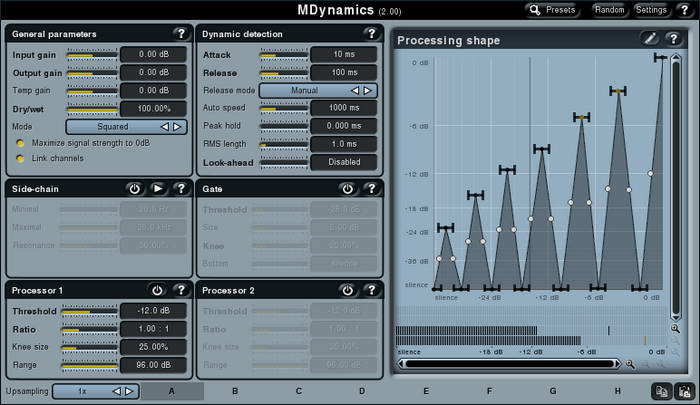The image size is (700, 405).
Task: Toggle the Processor 1 power button
Action: coord(157,290)
